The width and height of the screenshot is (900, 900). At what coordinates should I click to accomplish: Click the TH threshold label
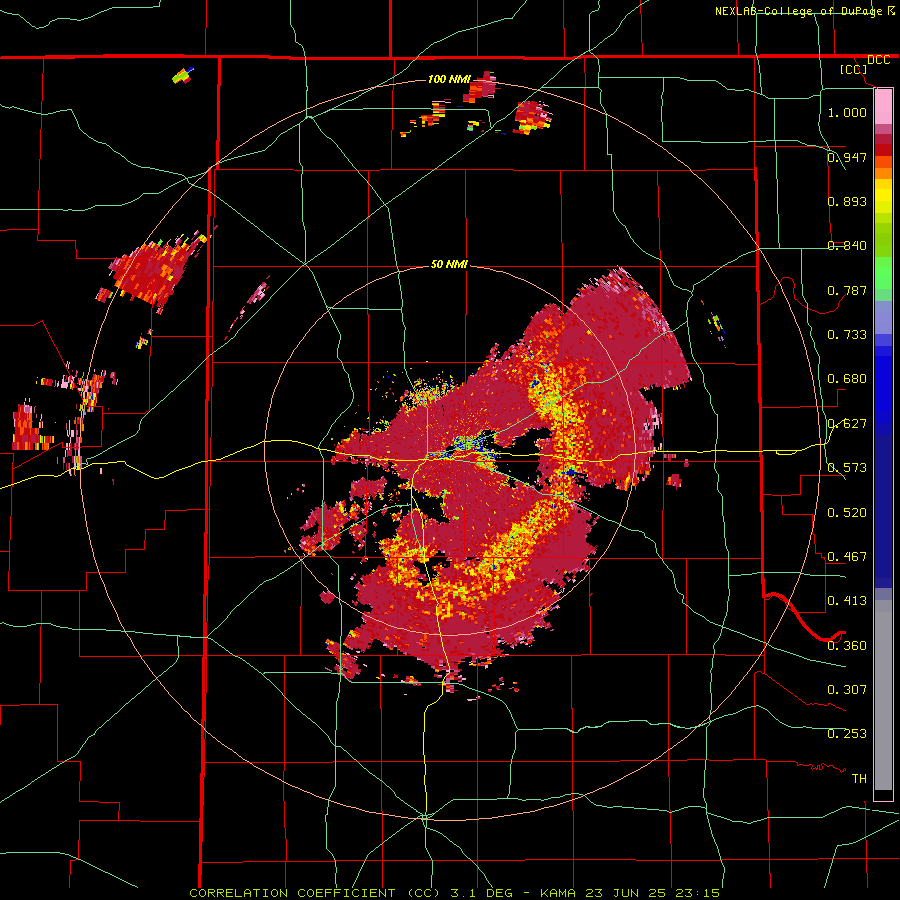(x=859, y=779)
